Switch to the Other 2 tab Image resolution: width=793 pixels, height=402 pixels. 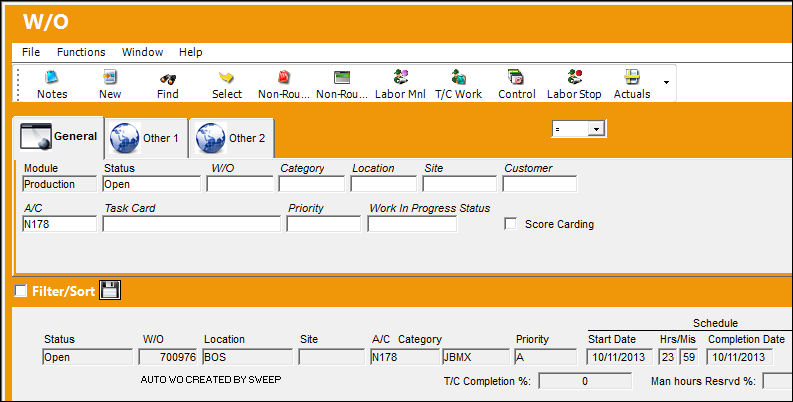tap(232, 138)
